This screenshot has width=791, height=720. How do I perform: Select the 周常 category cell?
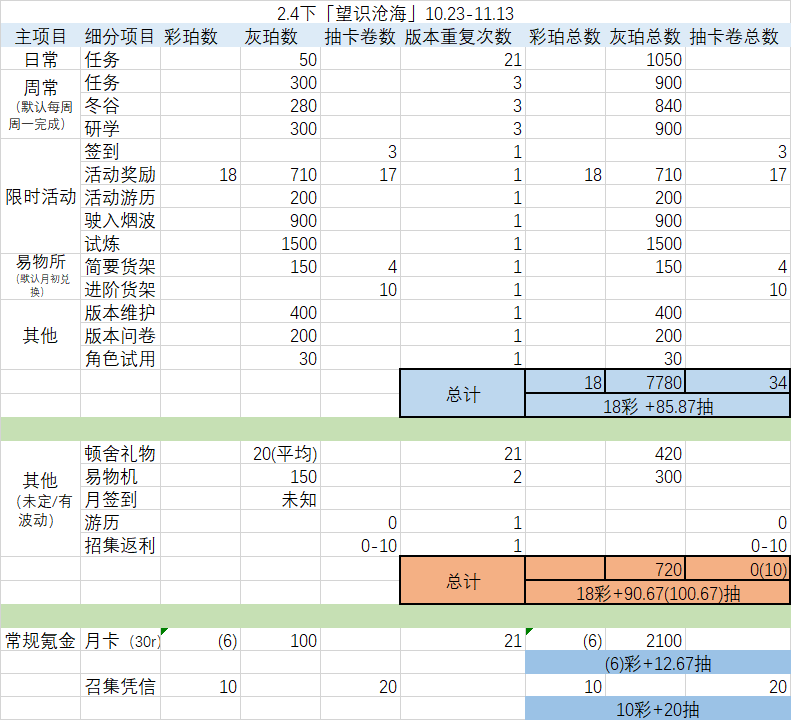40,104
